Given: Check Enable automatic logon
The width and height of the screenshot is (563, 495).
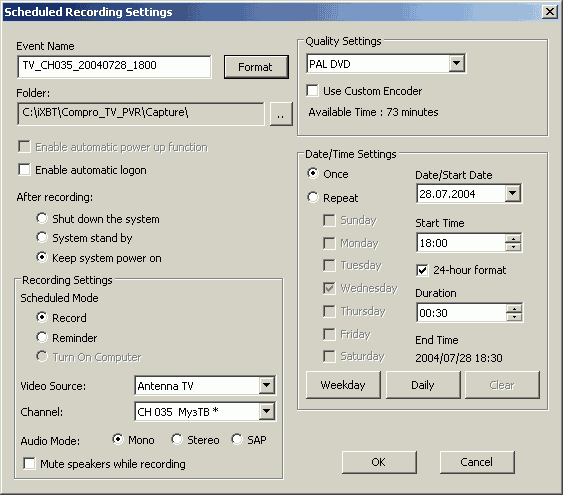Looking at the screenshot, I should point(24,169).
